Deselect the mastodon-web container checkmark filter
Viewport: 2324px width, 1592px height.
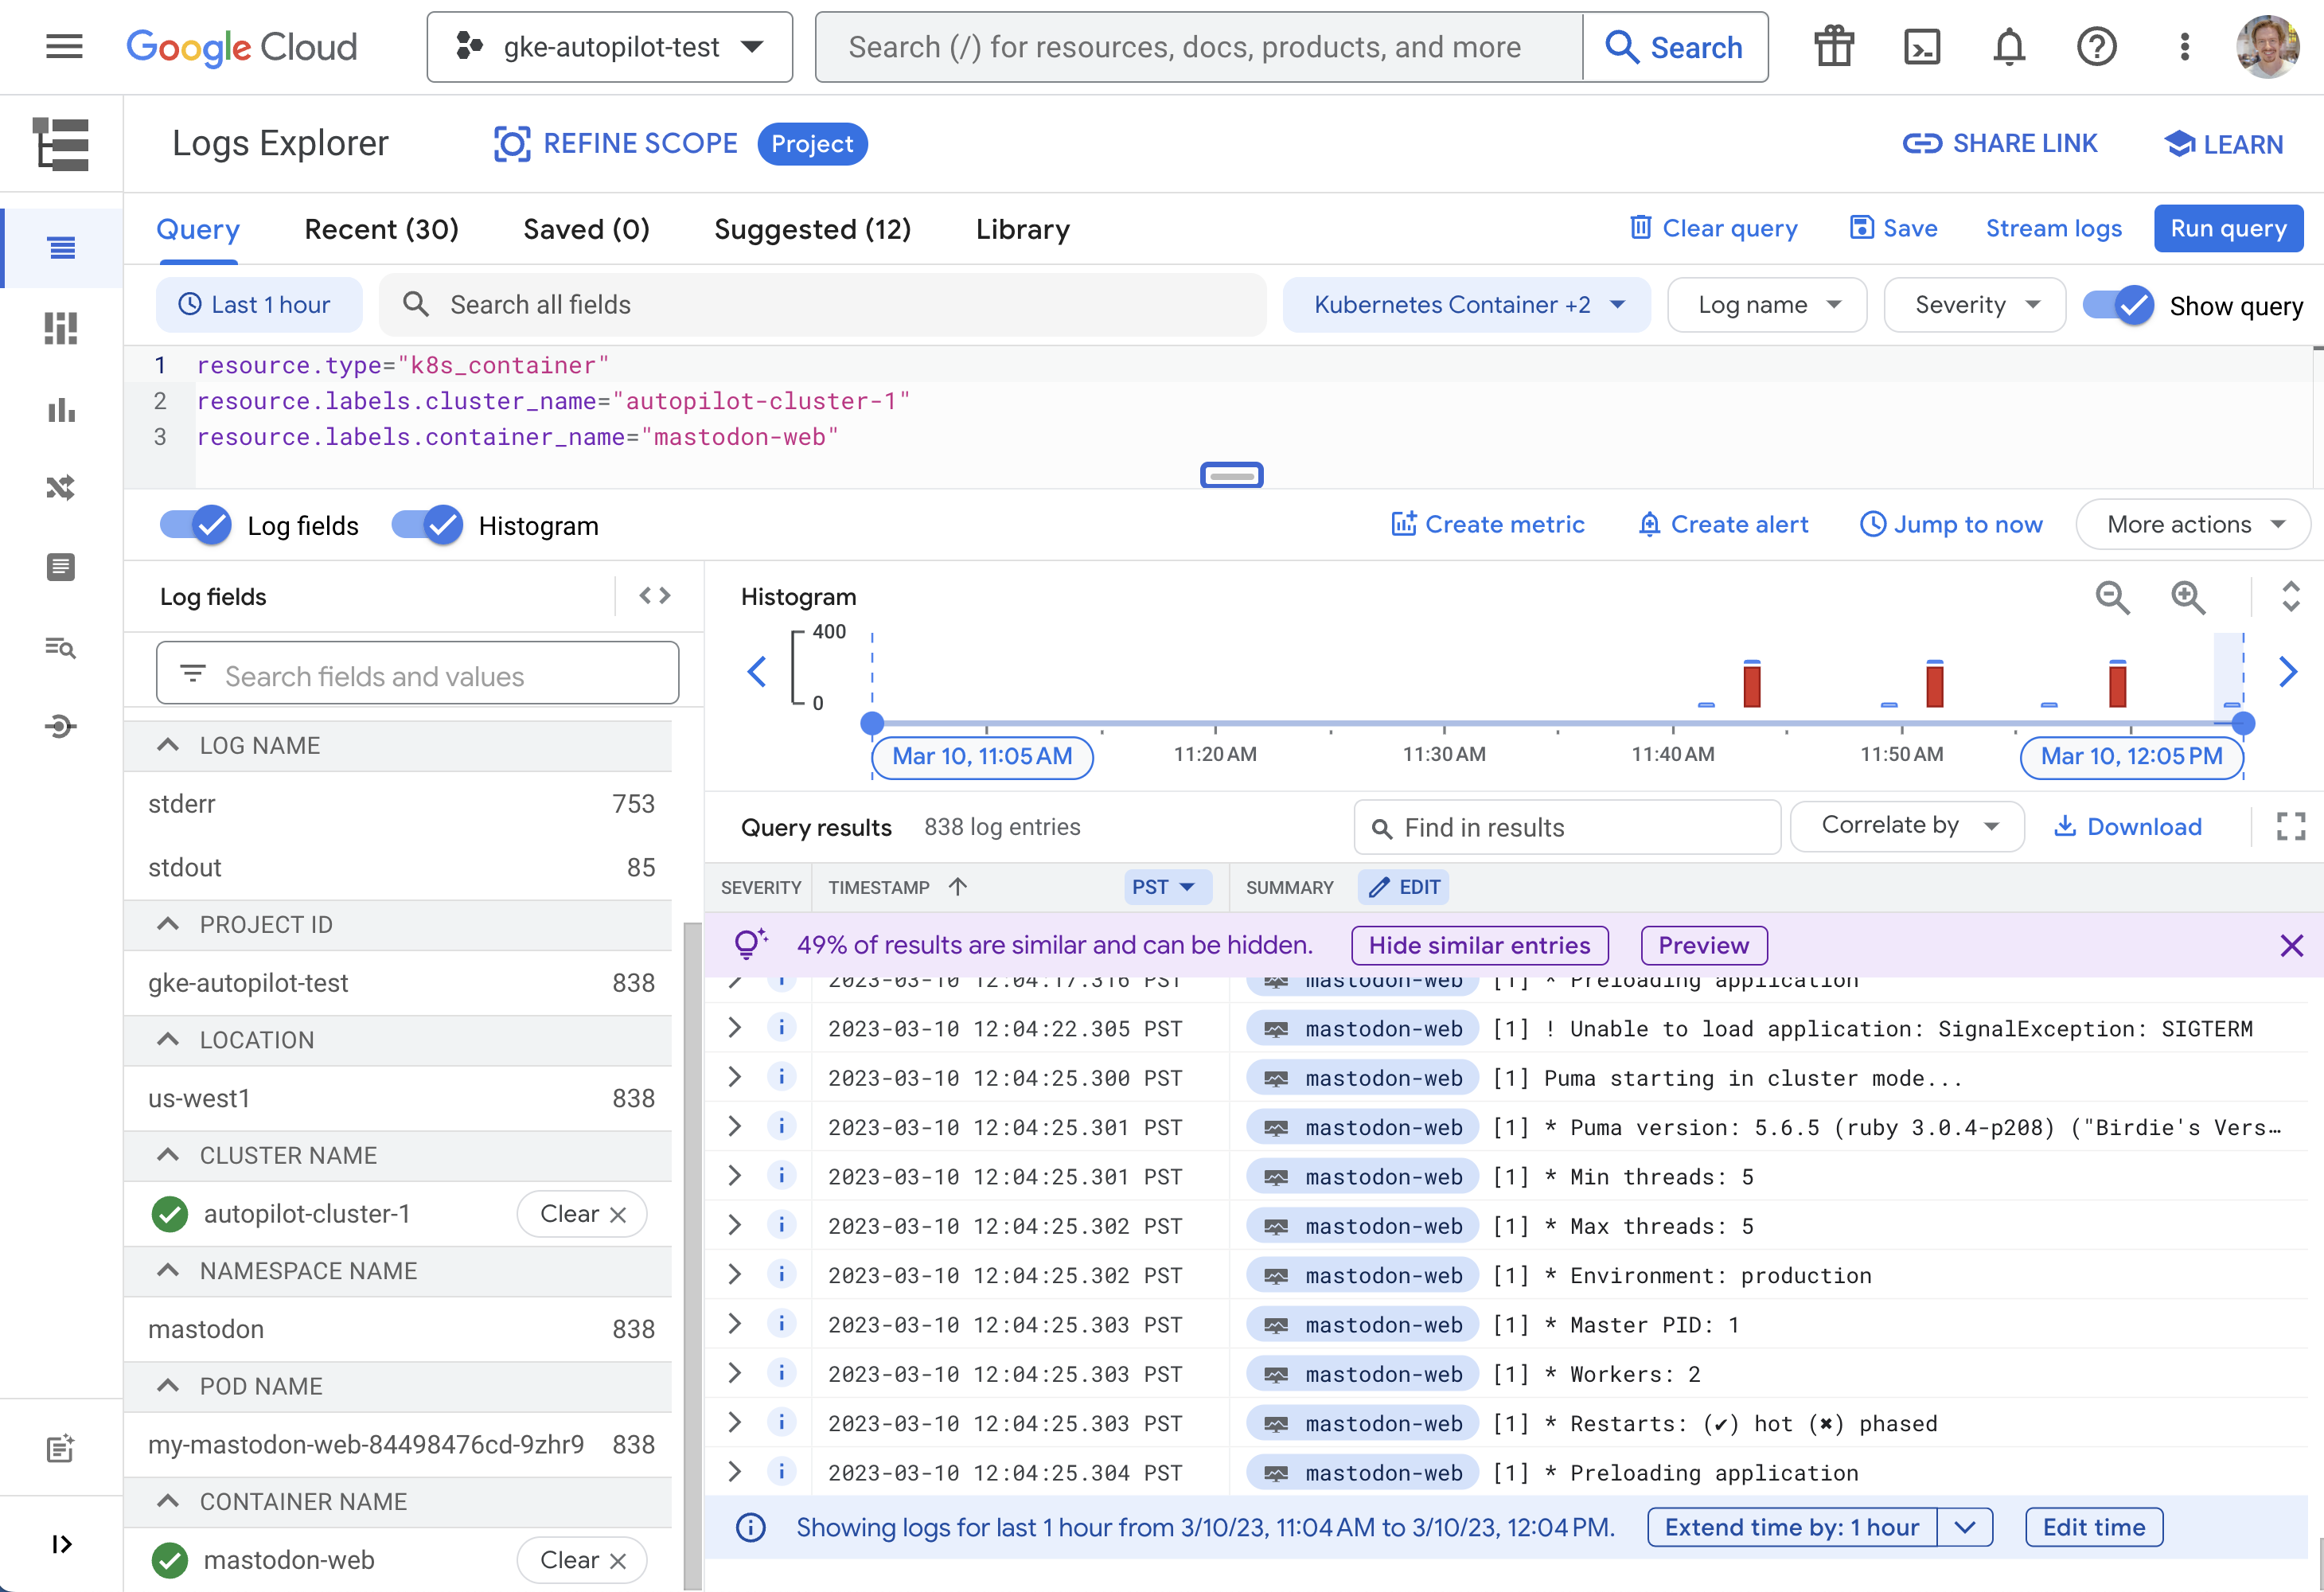point(170,1560)
